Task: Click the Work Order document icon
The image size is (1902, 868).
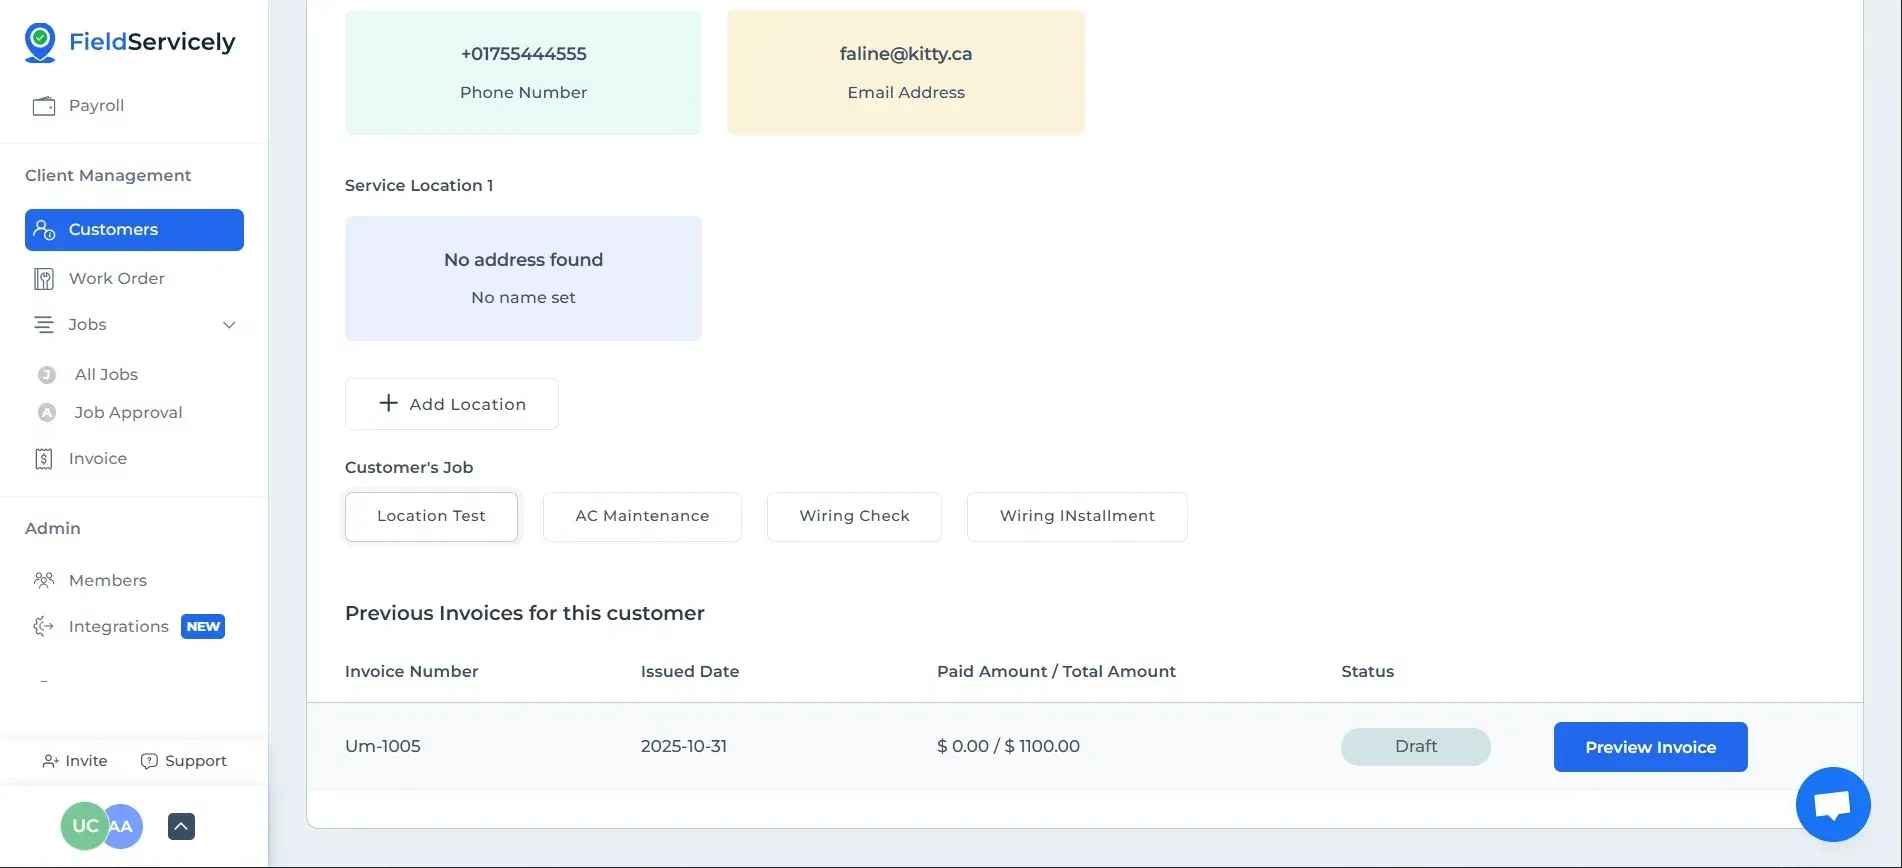Action: tap(44, 279)
